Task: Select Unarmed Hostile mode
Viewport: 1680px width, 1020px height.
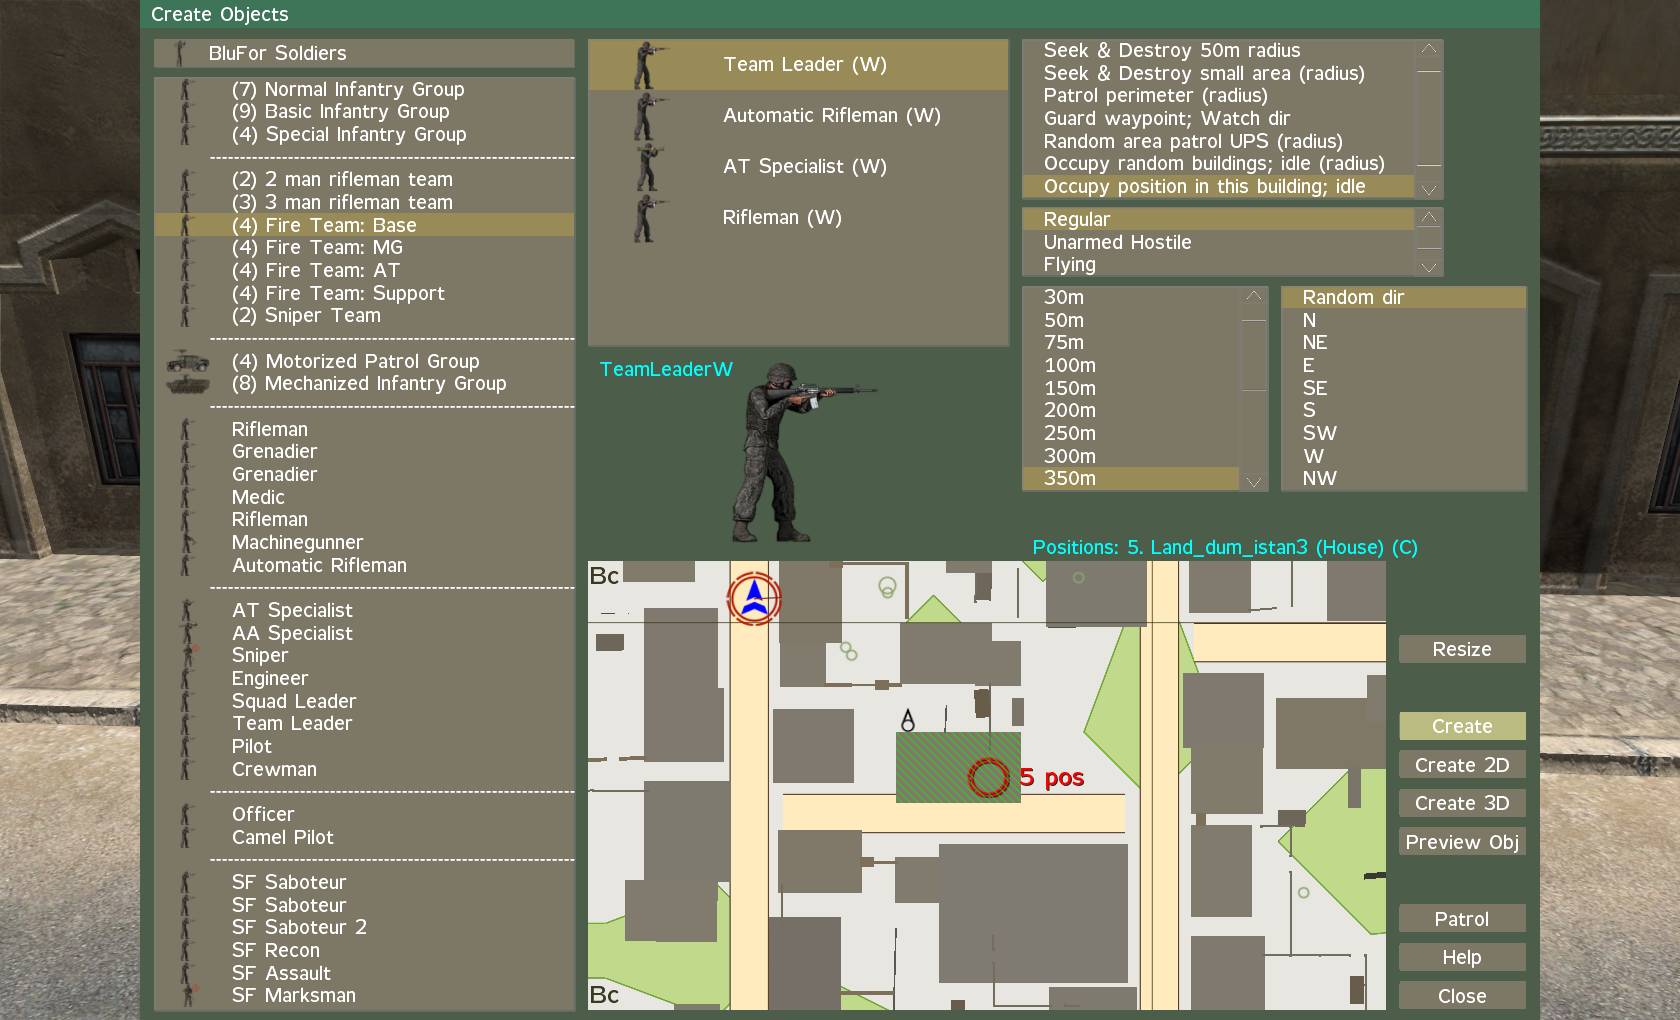Action: tap(1218, 242)
